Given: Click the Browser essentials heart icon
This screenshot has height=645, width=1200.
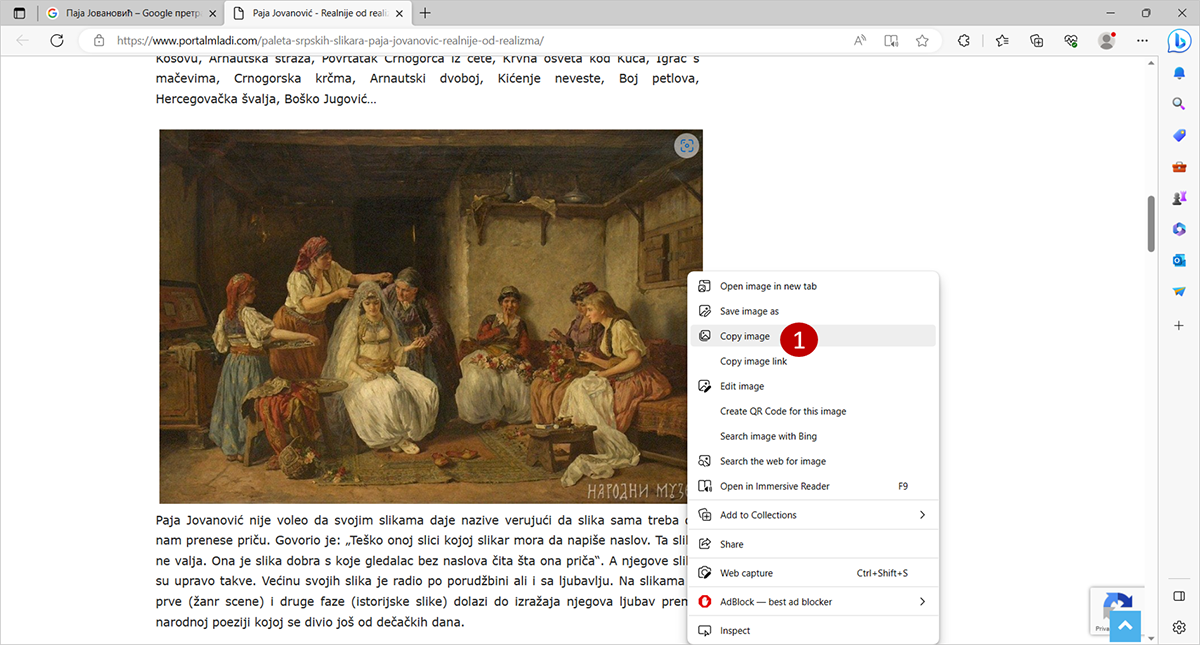Looking at the screenshot, I should click(1071, 41).
